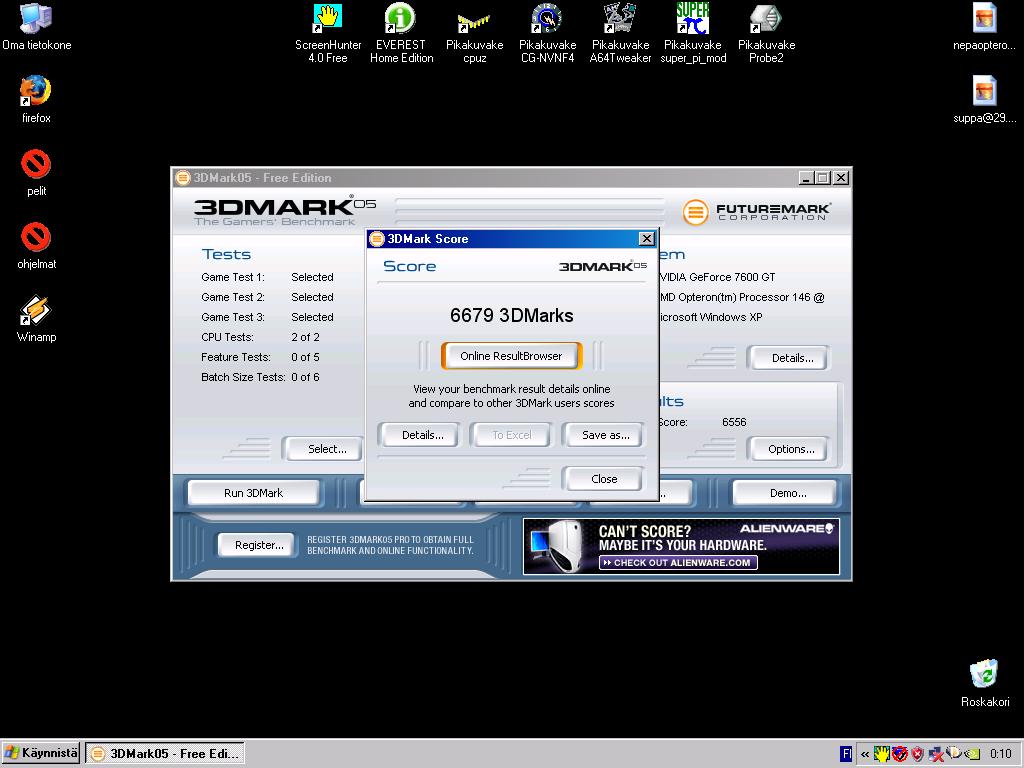
Task: Click the CPU Tests: label
Action: pyautogui.click(x=227, y=337)
